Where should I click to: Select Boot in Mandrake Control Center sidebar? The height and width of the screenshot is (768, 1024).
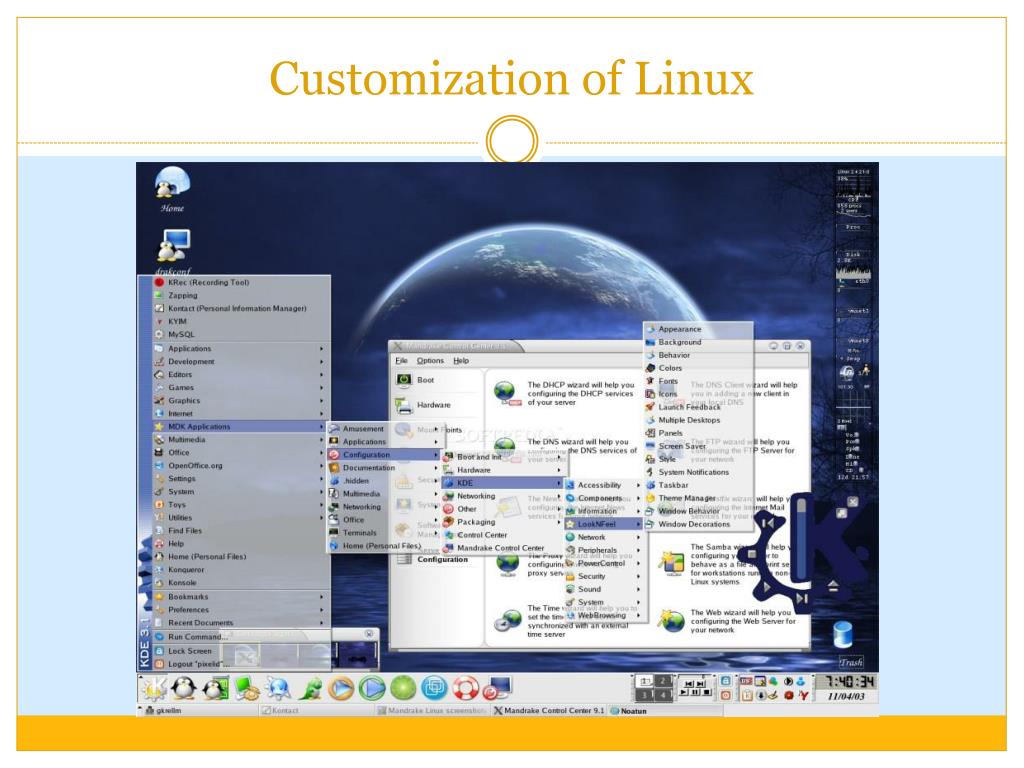click(415, 380)
